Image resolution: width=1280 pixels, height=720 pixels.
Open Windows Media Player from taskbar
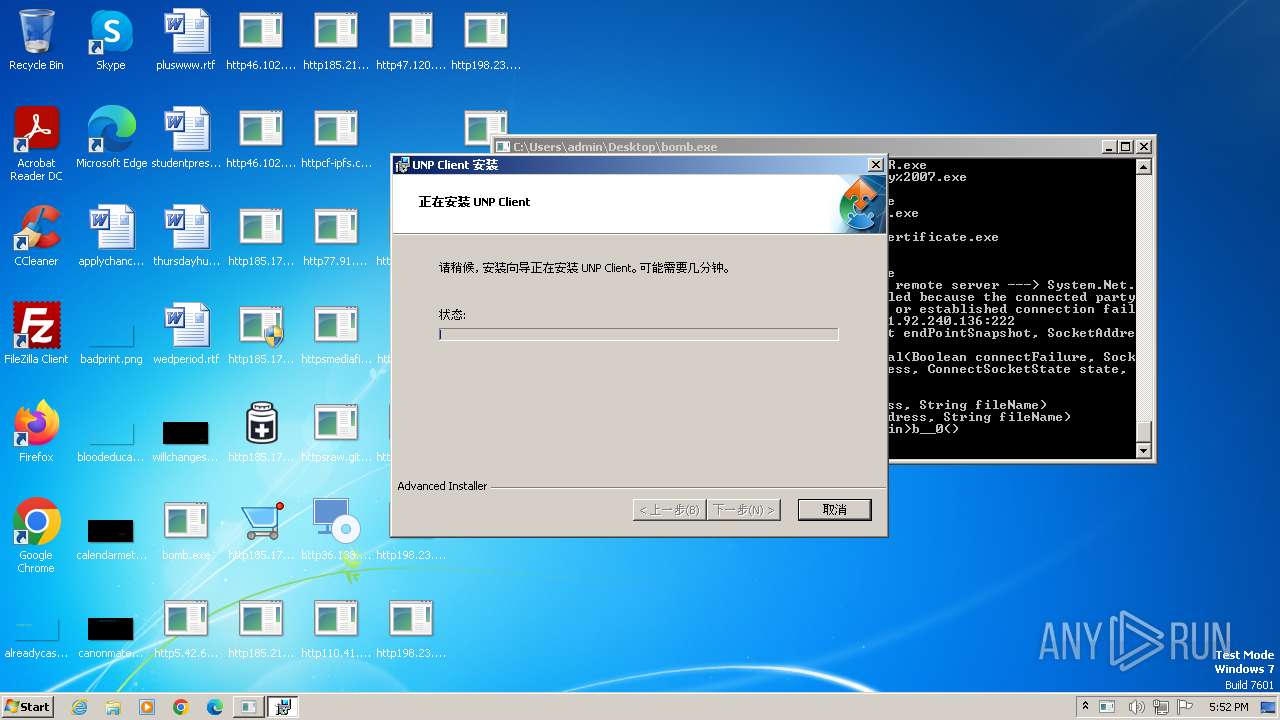coord(147,707)
